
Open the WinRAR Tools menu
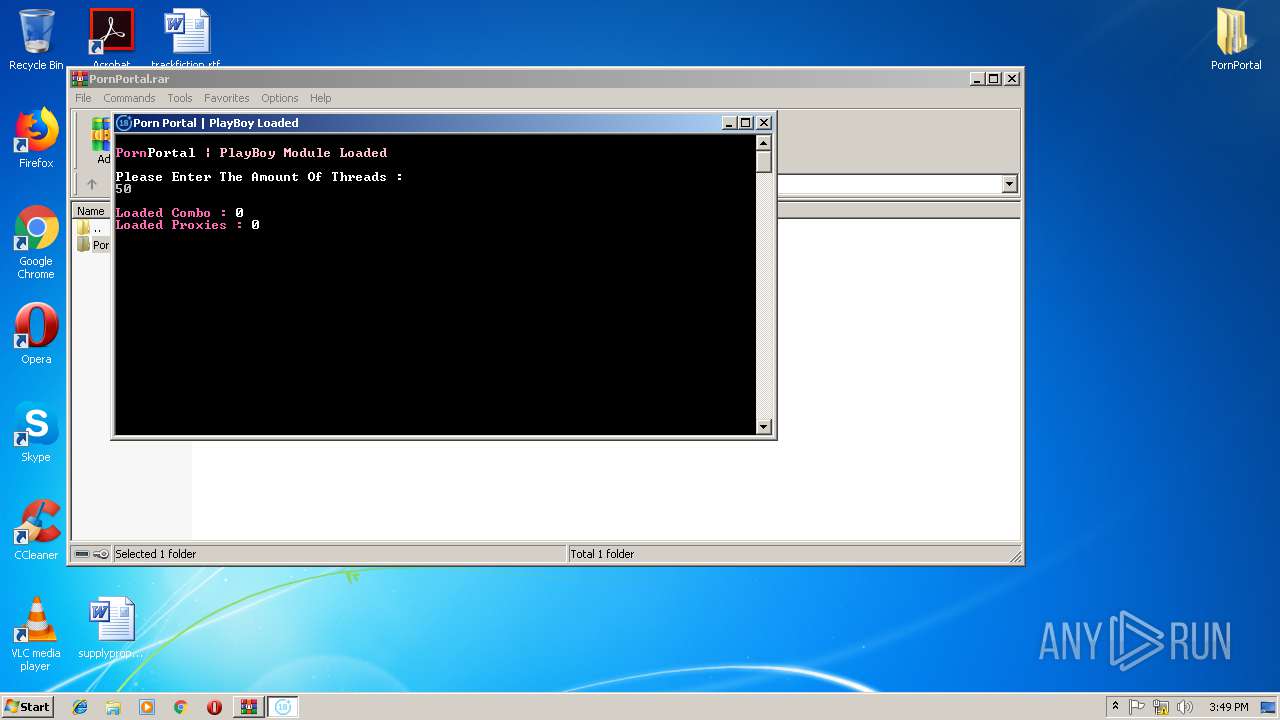click(x=180, y=98)
